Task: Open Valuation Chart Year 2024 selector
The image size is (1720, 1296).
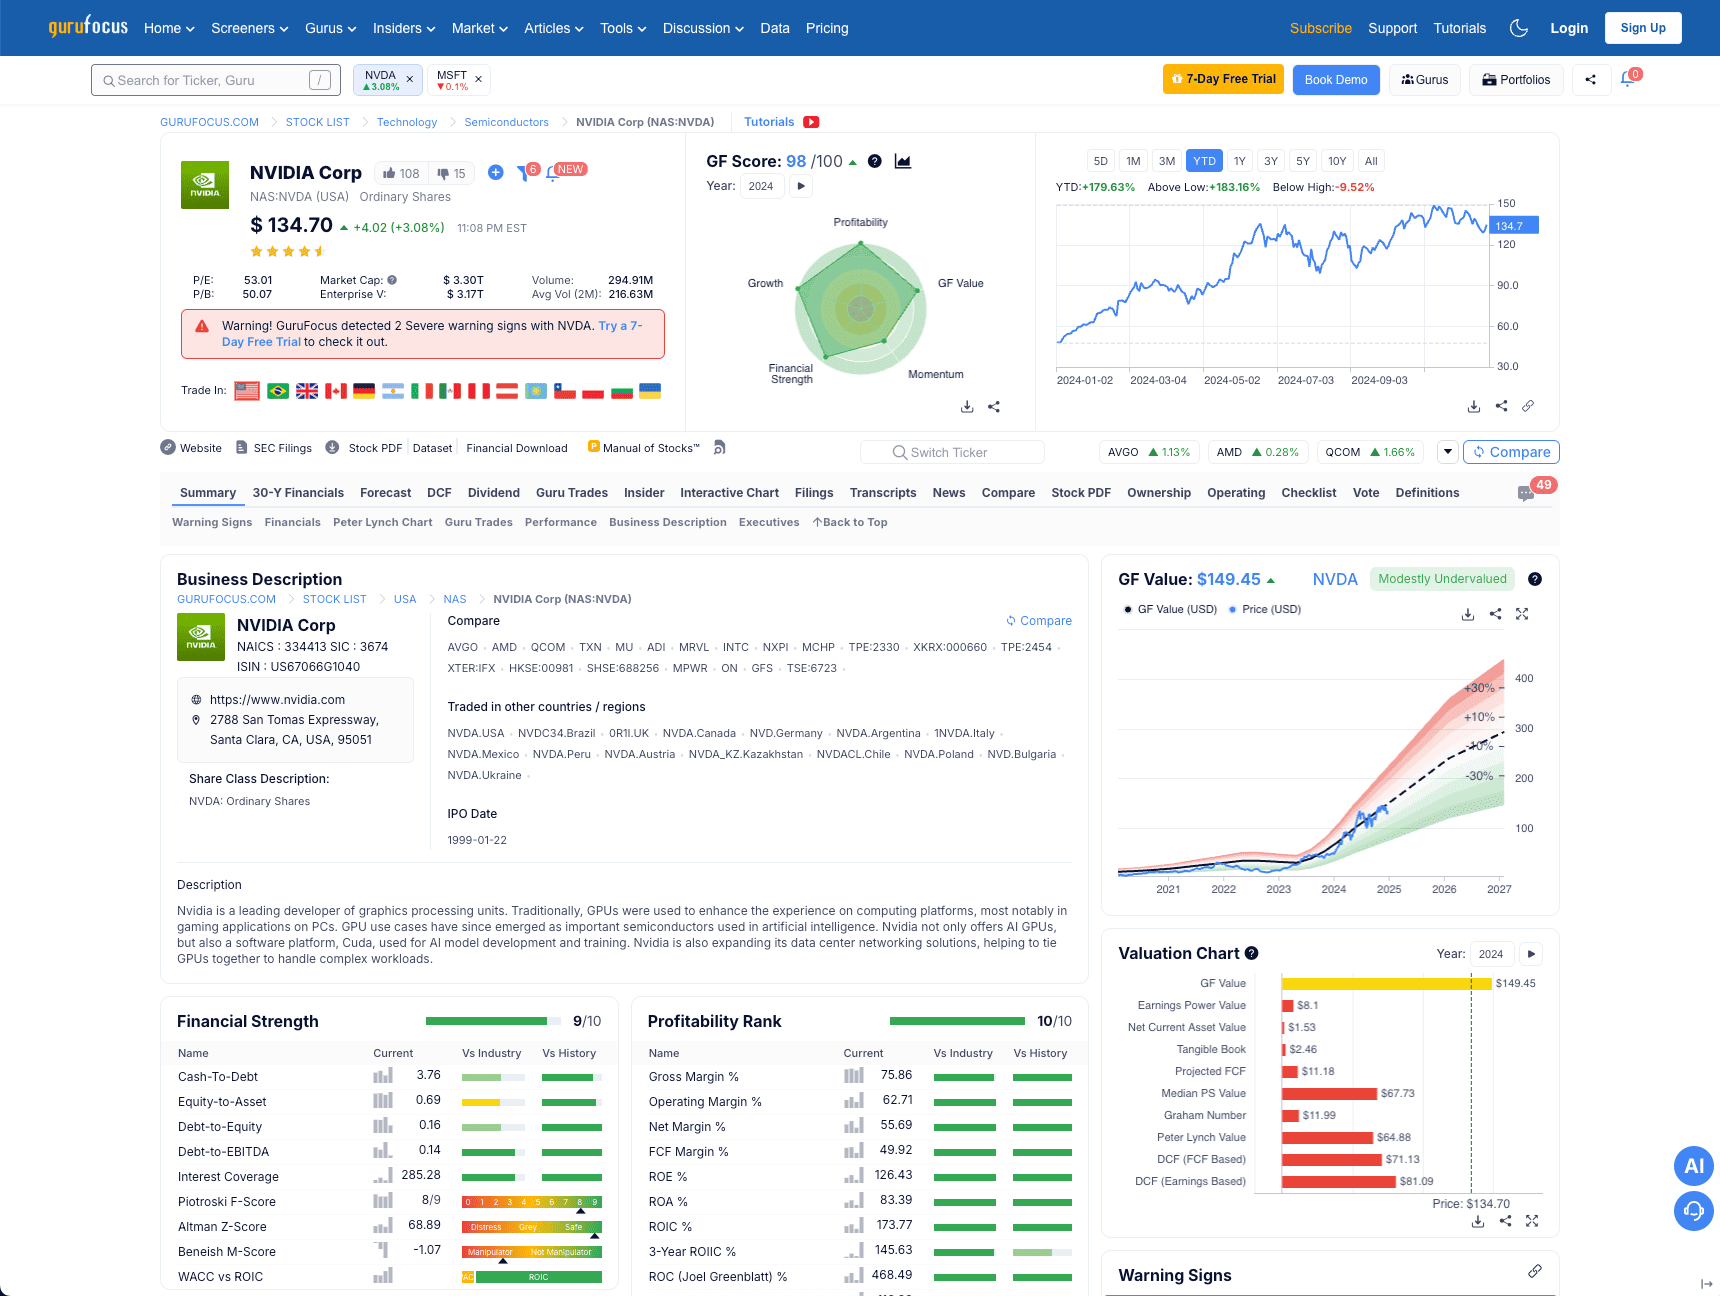Action: (1491, 954)
